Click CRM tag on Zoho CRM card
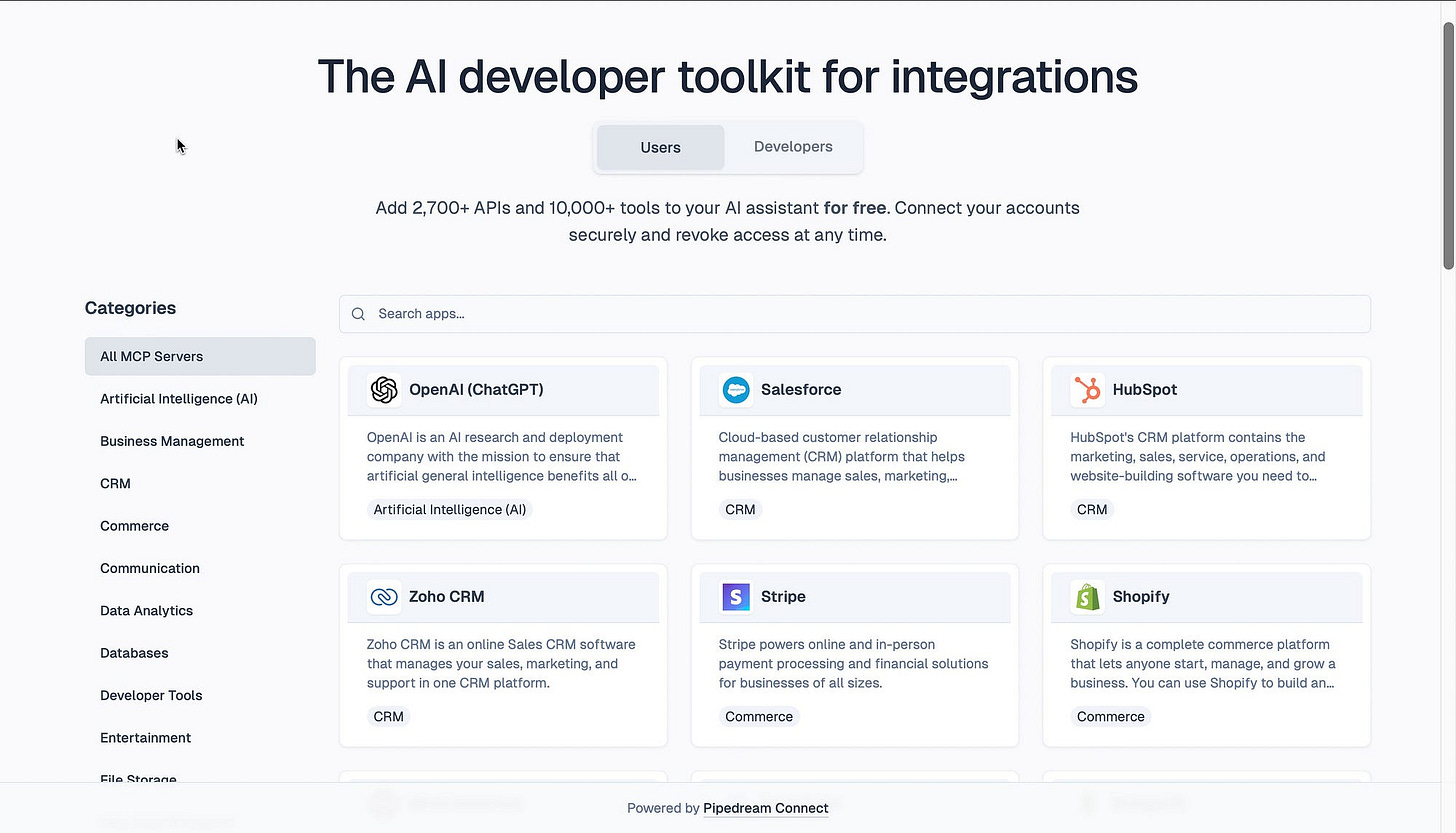This screenshot has width=1456, height=833. pos(388,717)
